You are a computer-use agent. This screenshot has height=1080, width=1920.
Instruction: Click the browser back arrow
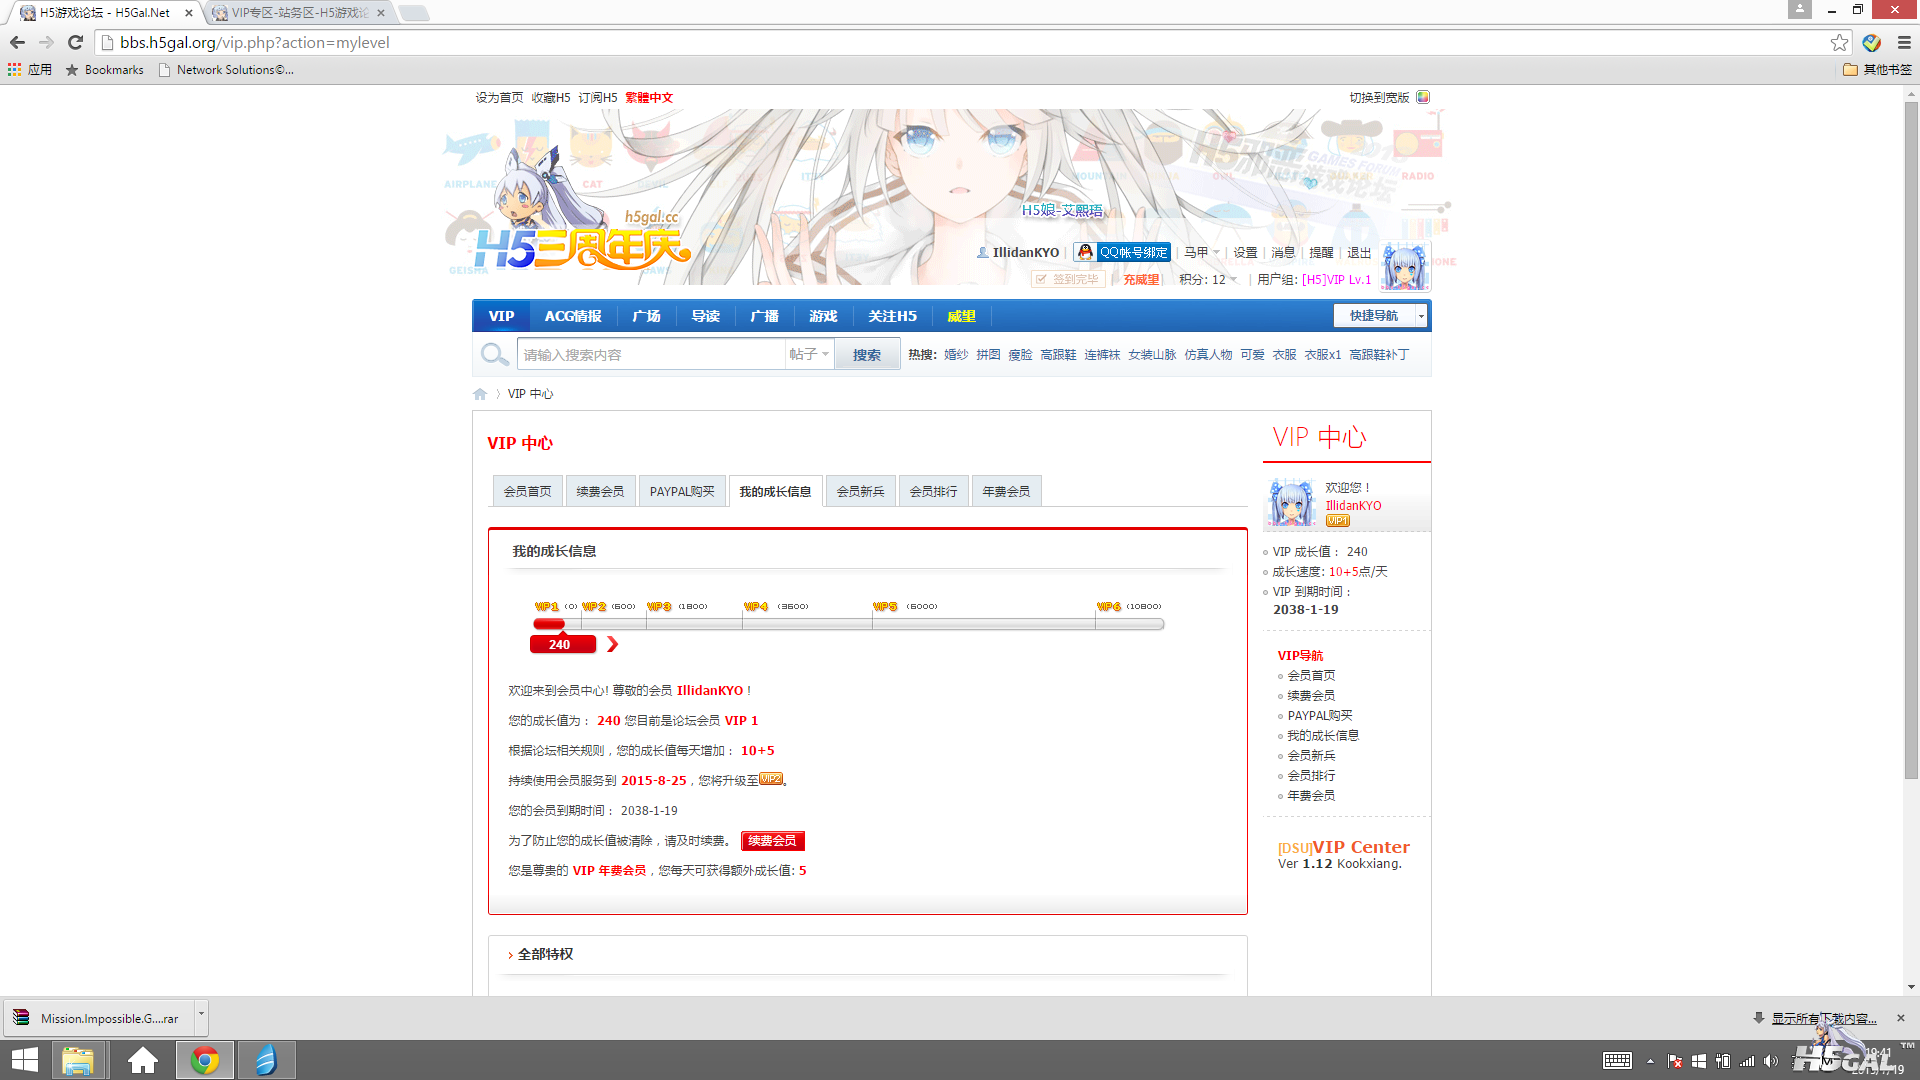(x=17, y=42)
